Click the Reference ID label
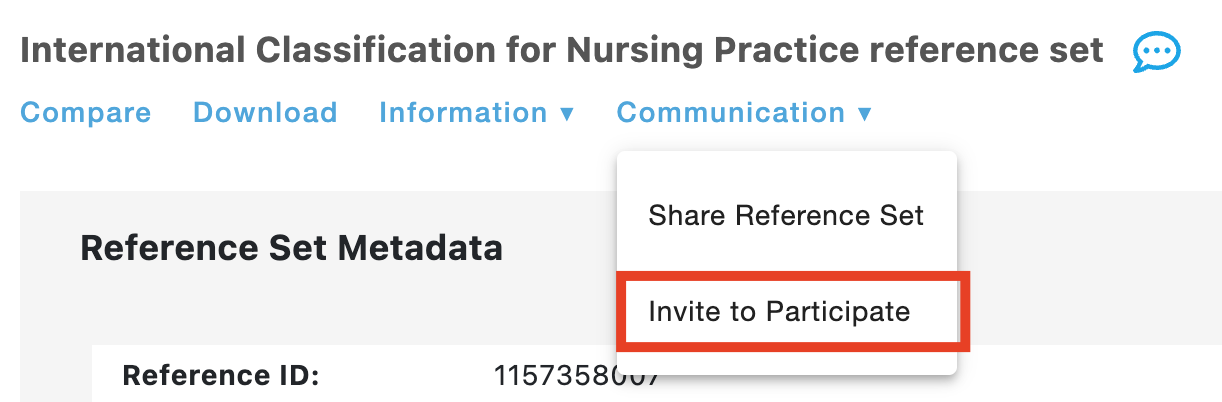1222x402 pixels. pos(220,377)
